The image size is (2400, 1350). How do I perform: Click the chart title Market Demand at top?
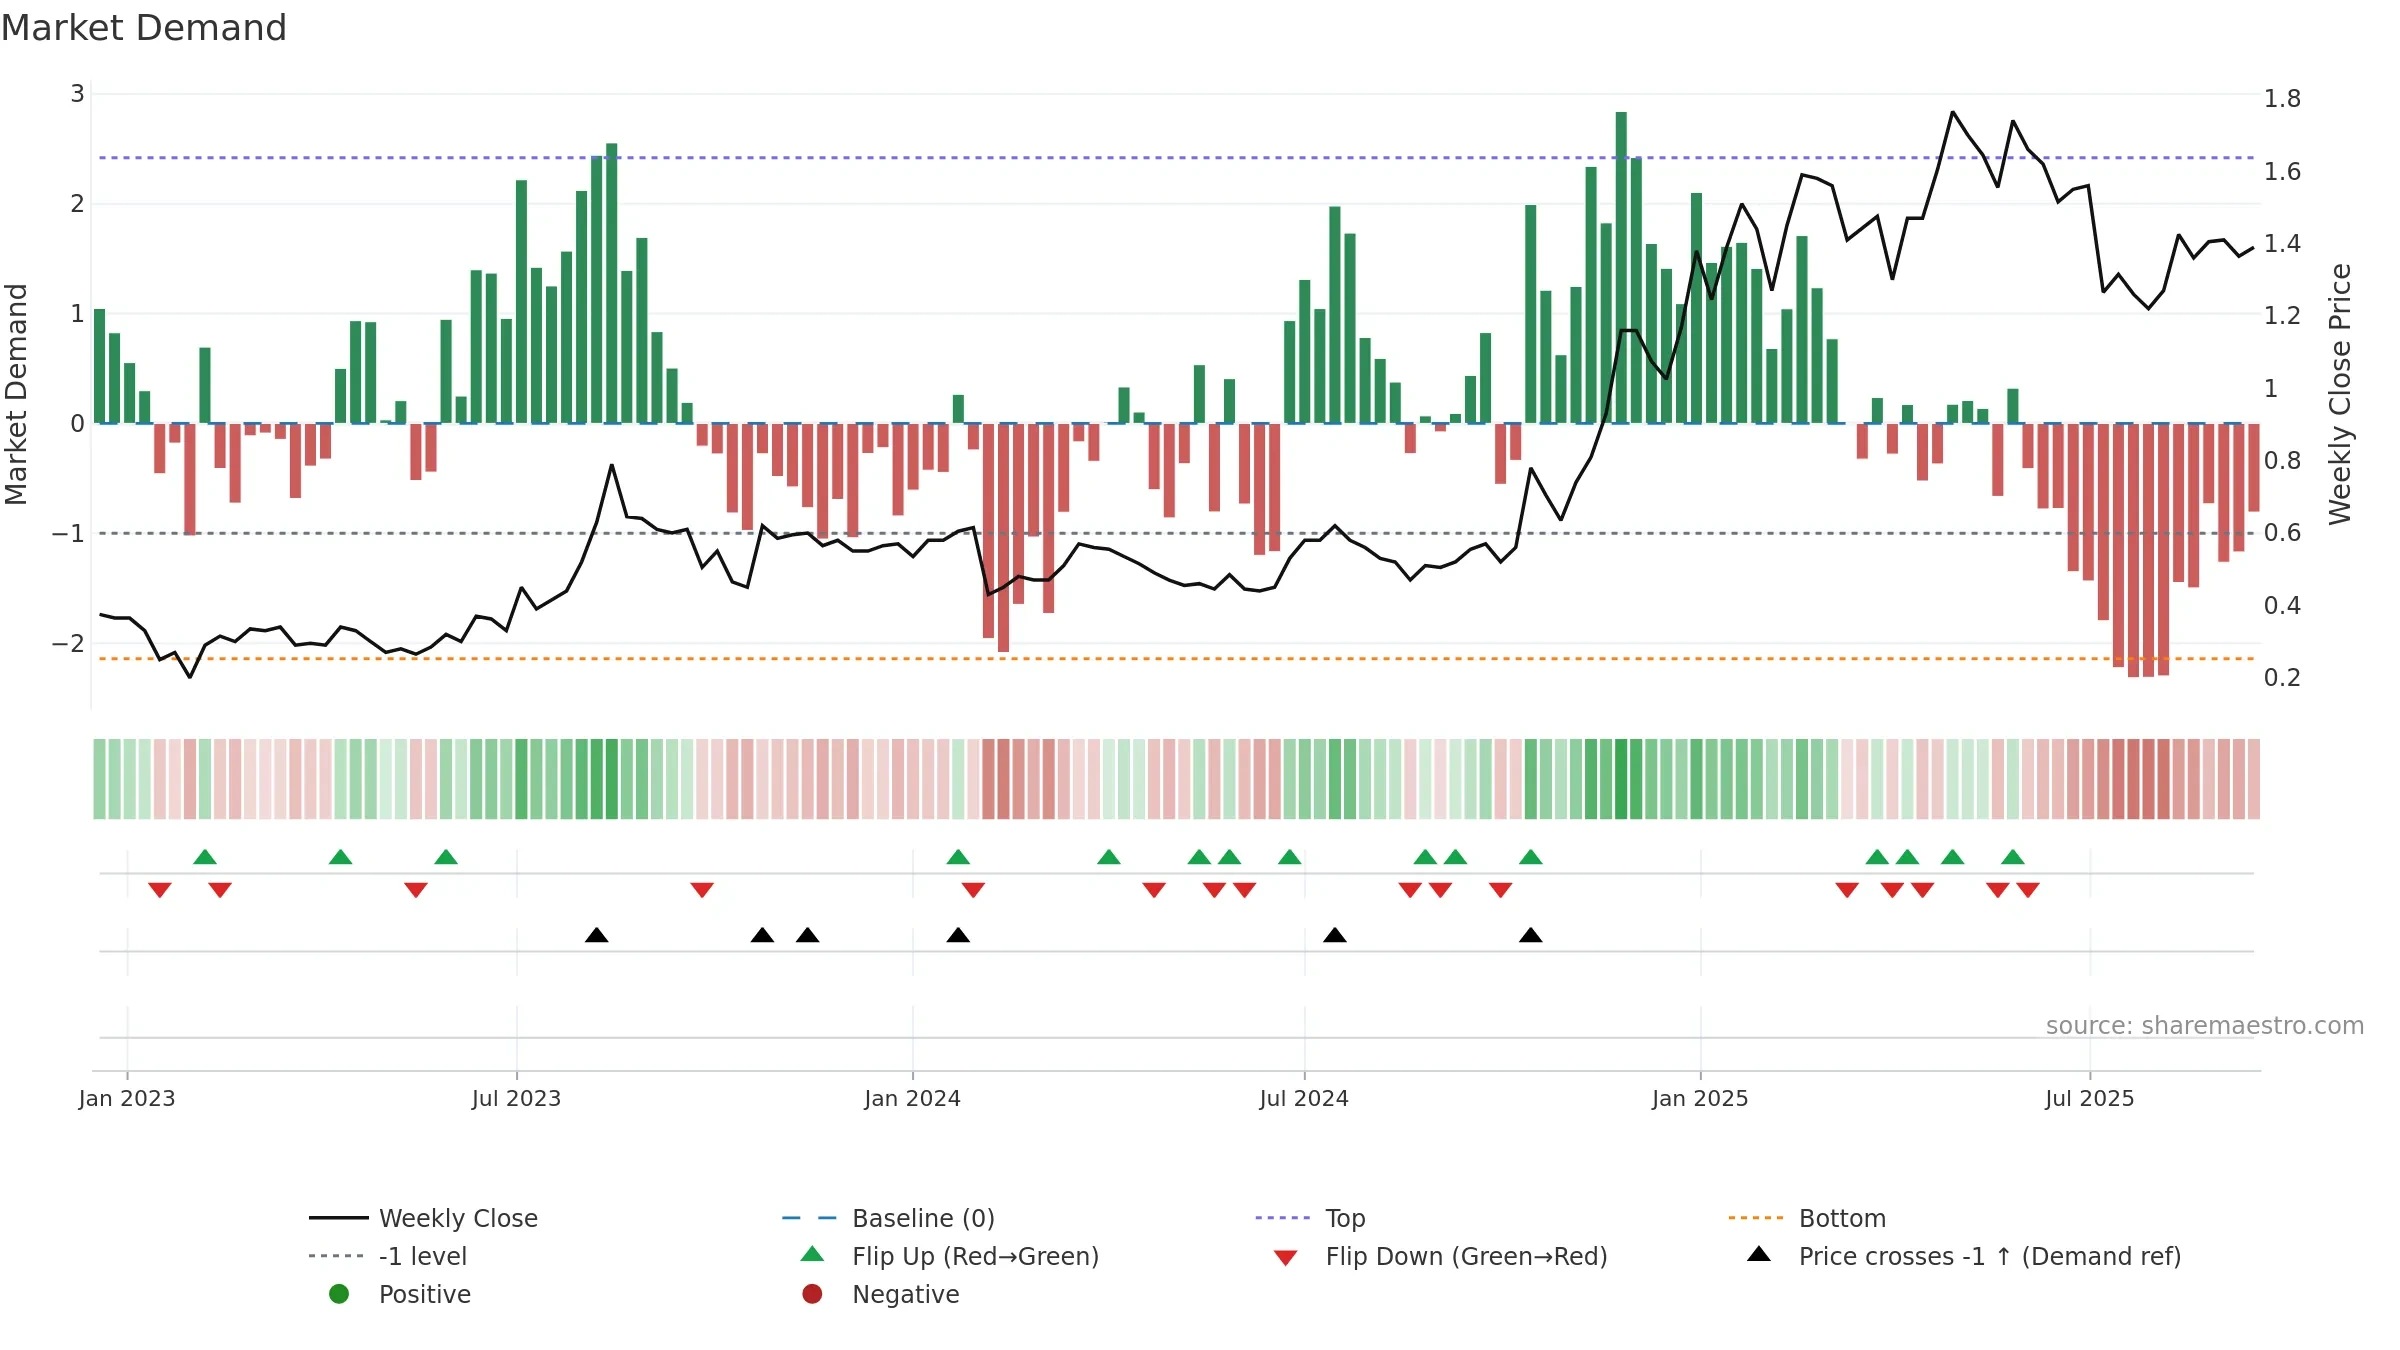tap(144, 28)
